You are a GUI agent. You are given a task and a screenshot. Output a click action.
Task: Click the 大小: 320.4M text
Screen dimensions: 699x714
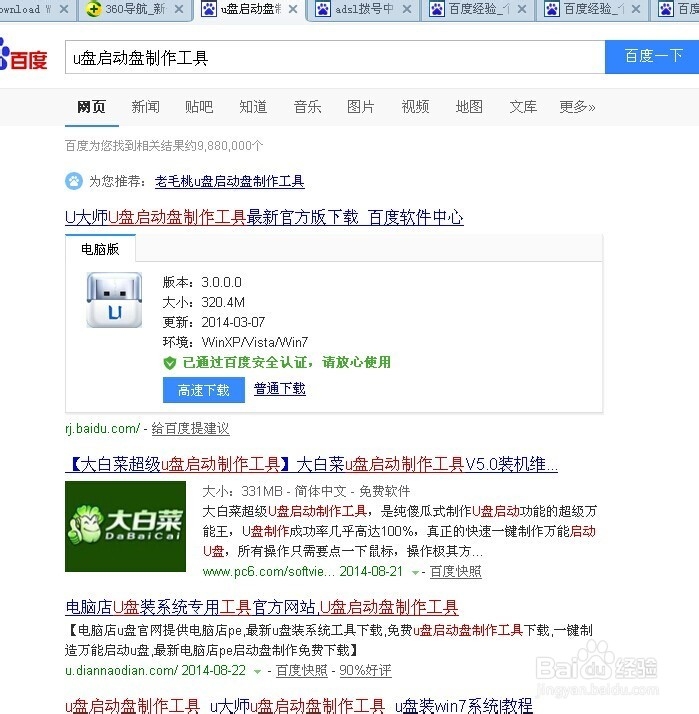coord(204,302)
